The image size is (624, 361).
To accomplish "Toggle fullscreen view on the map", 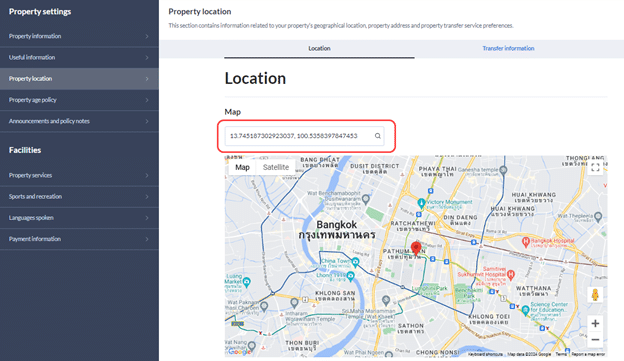I will (x=595, y=168).
